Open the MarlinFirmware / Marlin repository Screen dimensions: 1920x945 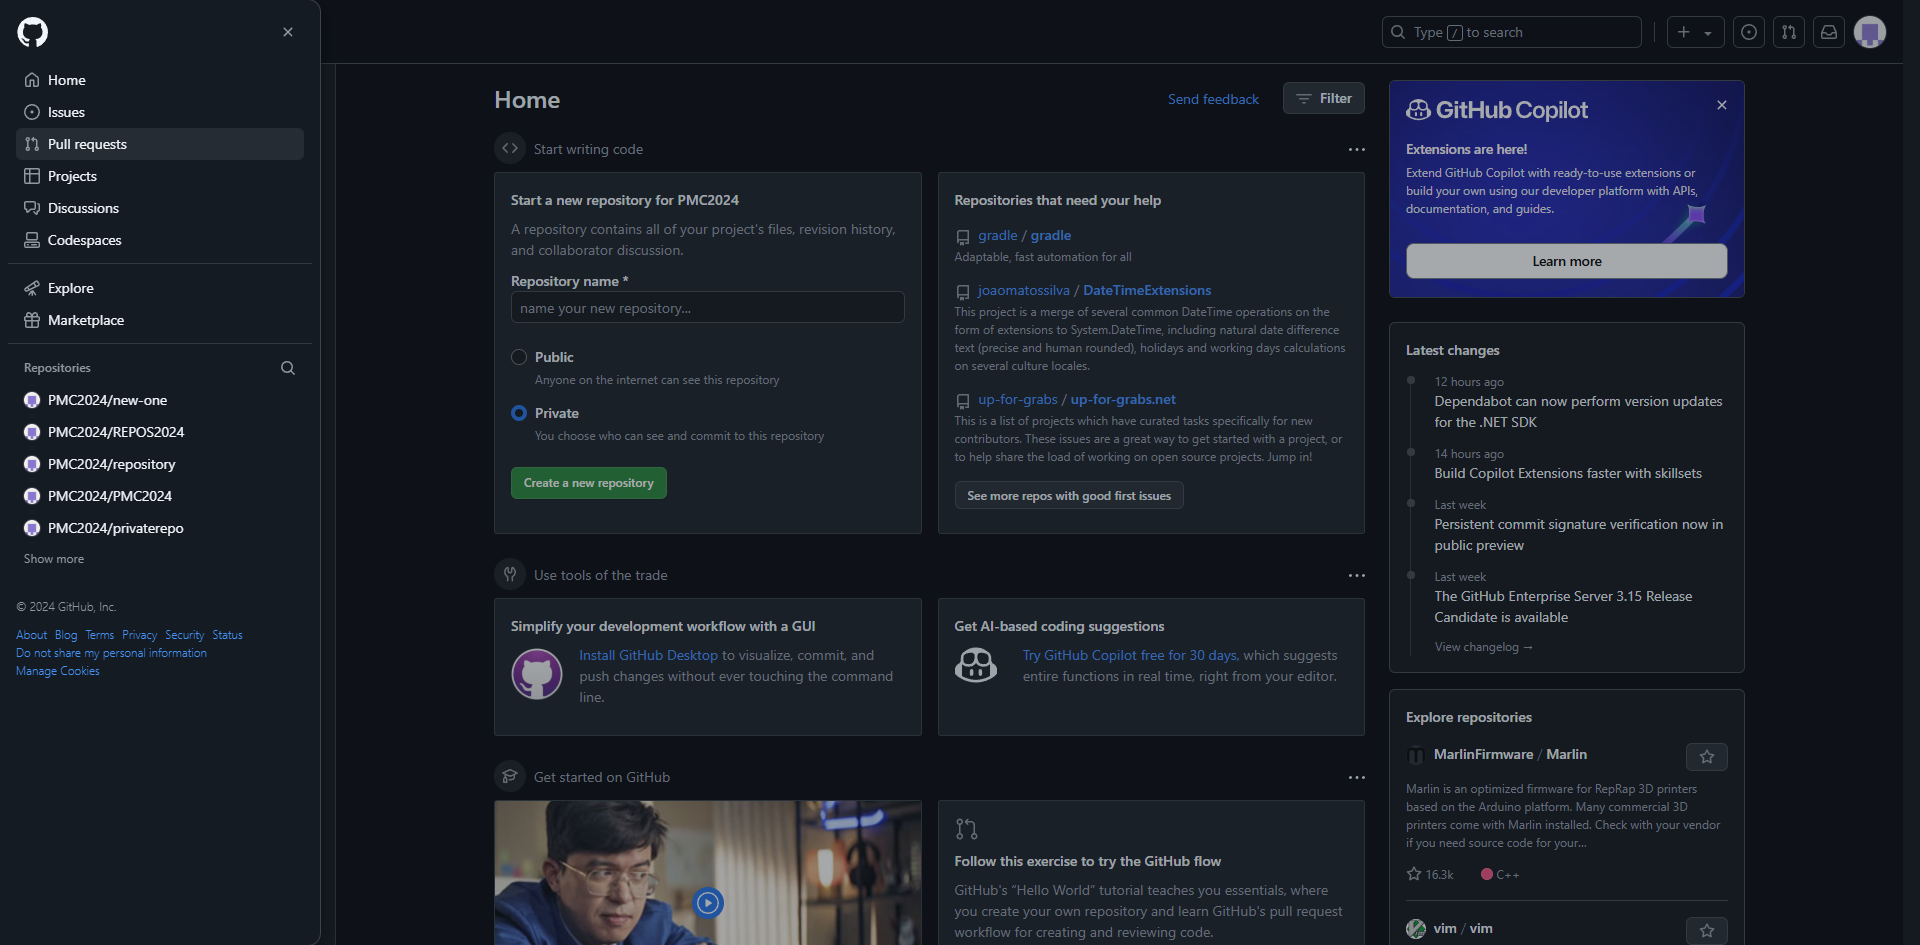[x=1510, y=754]
